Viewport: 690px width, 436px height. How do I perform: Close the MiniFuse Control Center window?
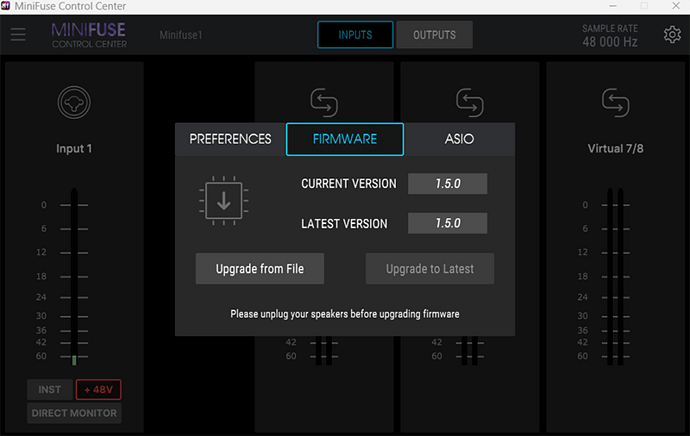point(676,6)
